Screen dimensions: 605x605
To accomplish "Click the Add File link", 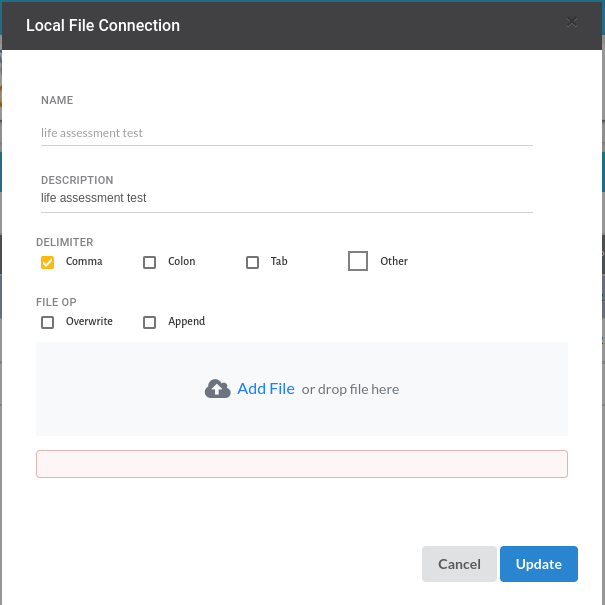I will 266,389.
